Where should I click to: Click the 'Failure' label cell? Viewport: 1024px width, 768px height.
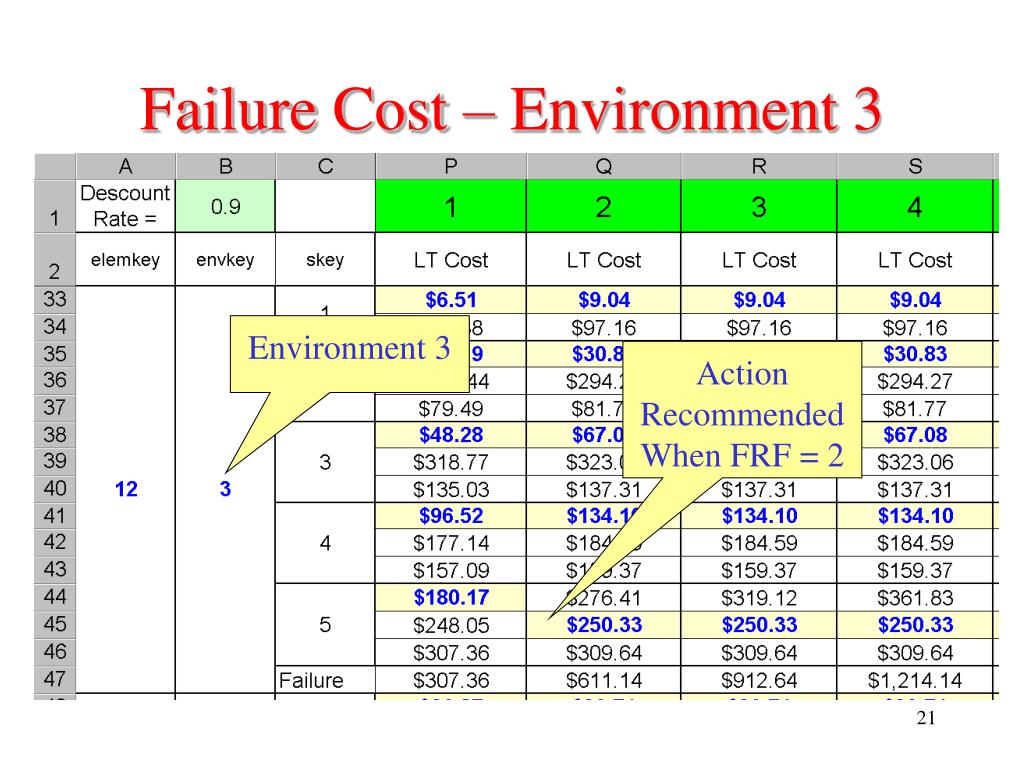[x=325, y=680]
